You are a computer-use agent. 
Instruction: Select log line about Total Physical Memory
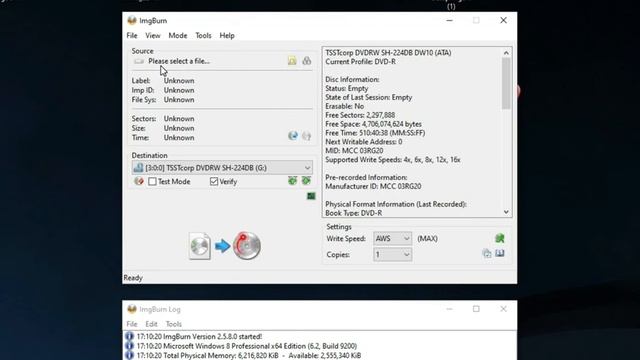coord(249,356)
